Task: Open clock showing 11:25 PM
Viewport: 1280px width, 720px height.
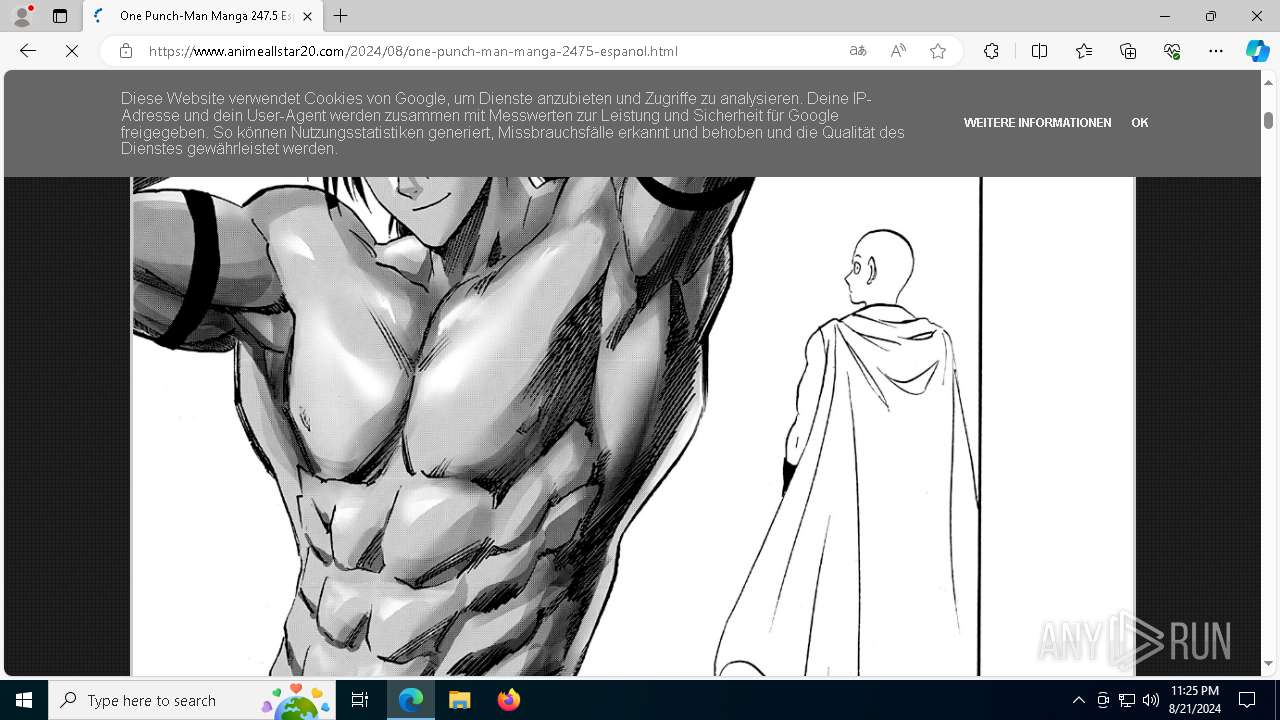Action: [1195, 700]
